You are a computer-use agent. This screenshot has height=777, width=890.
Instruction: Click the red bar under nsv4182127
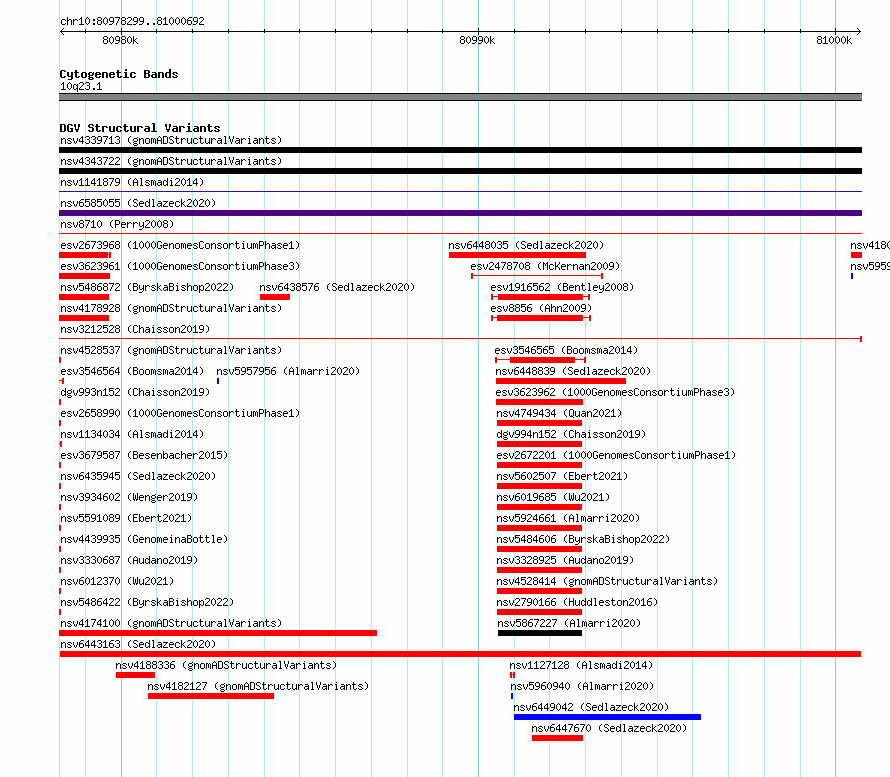click(211, 696)
